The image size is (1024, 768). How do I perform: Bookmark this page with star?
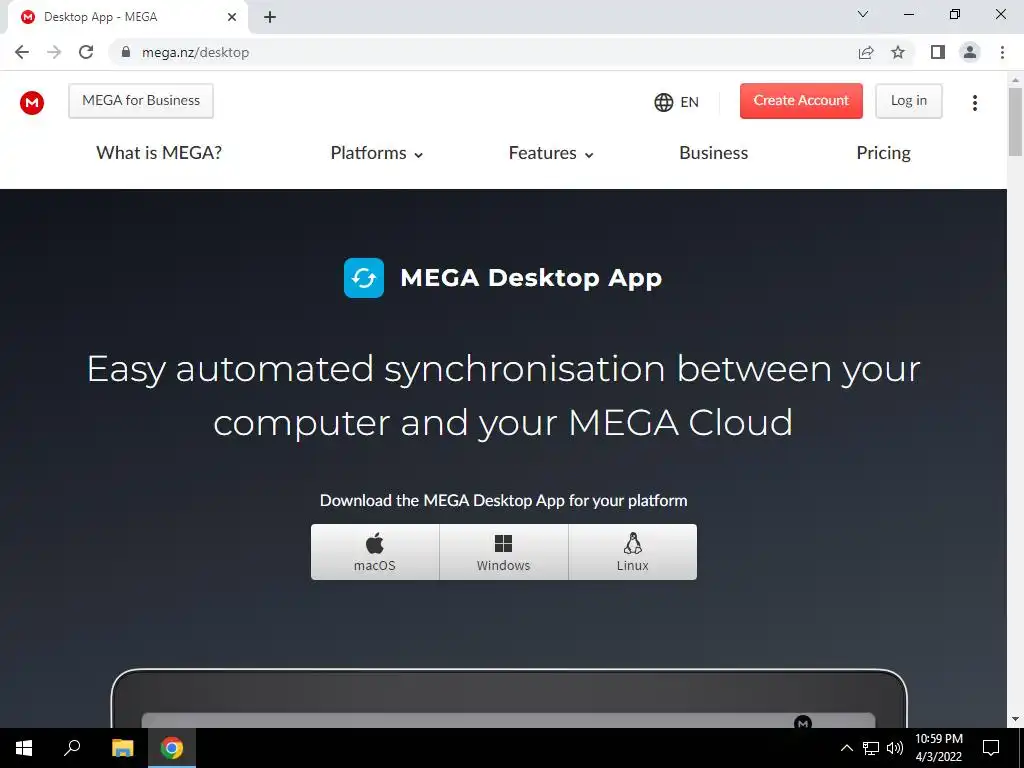898,52
